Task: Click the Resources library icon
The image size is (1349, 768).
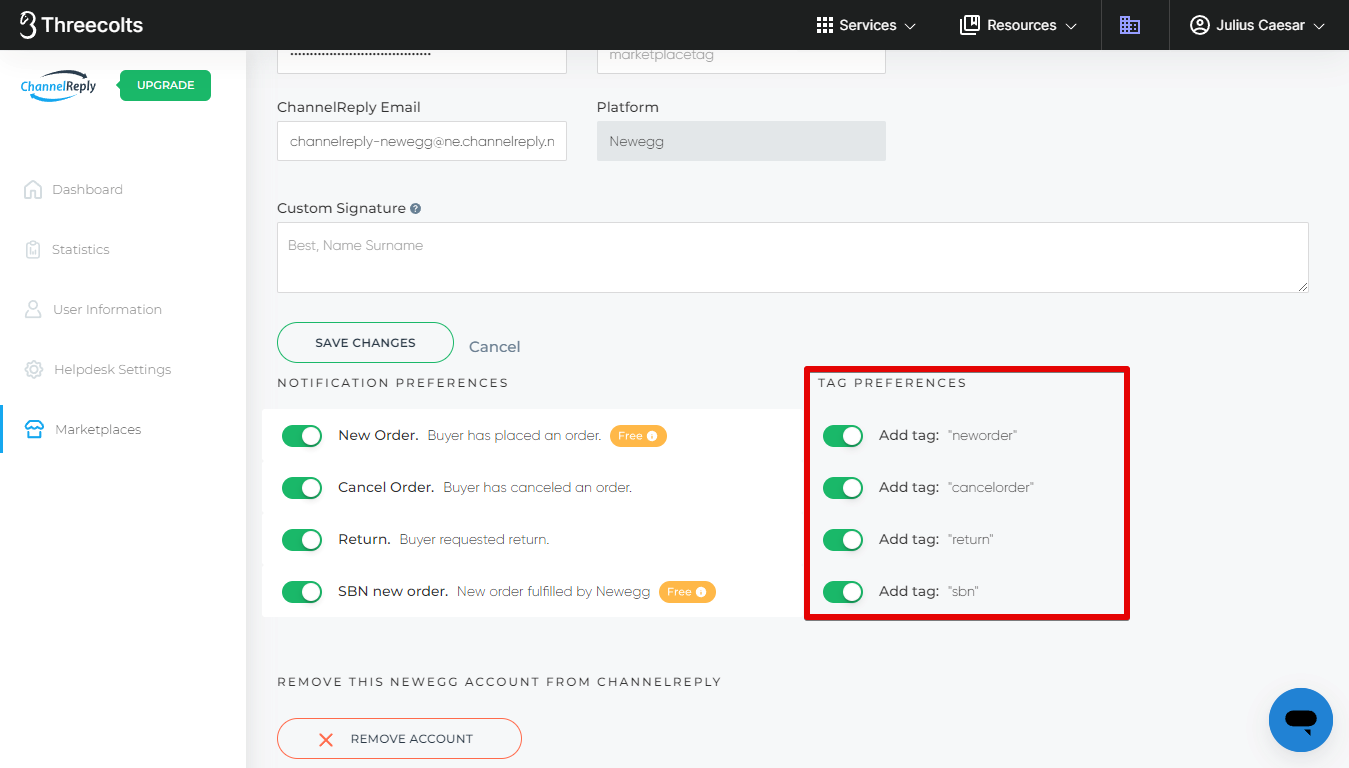Action: (x=969, y=25)
